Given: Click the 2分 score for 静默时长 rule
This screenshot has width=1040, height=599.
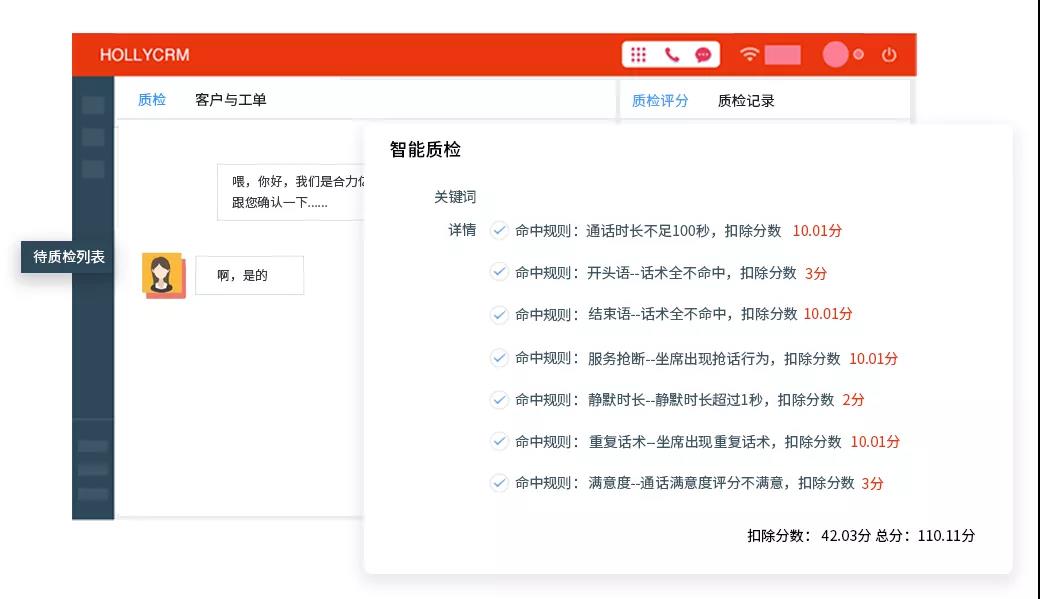Looking at the screenshot, I should (x=853, y=400).
